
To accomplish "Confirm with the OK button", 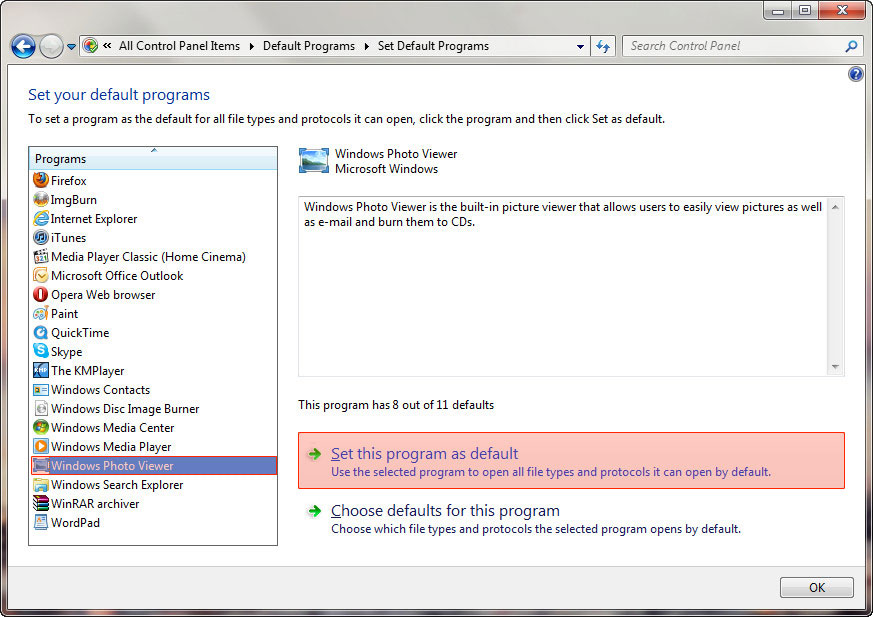I will (816, 587).
